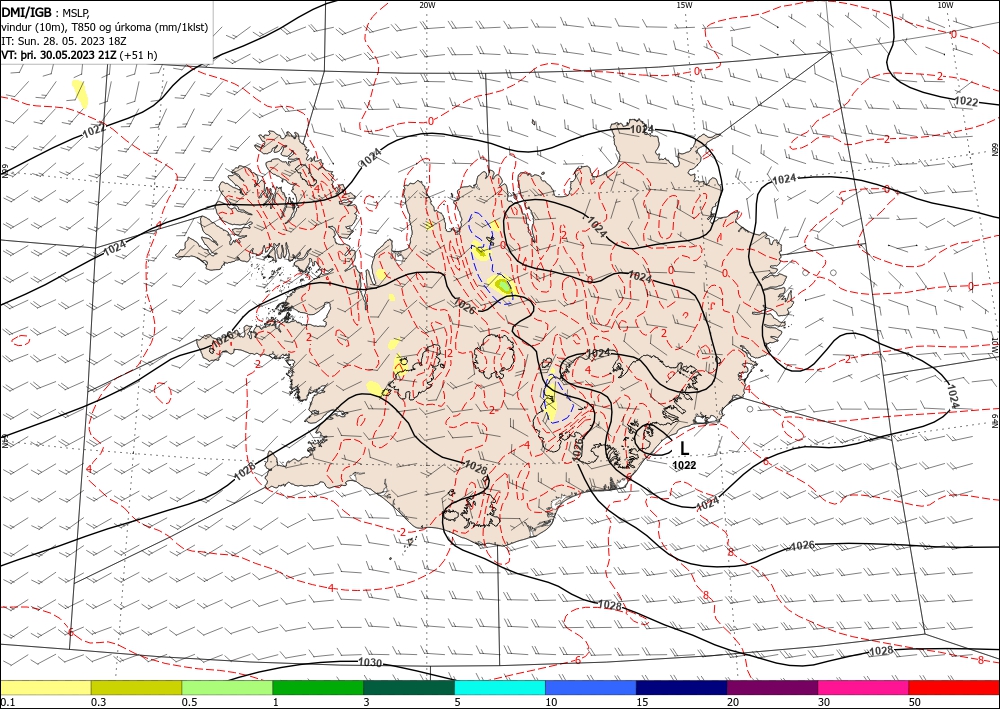Viewport: 1000px width, 709px height.
Task: Select the 15W longitude label
Action: coord(684,5)
